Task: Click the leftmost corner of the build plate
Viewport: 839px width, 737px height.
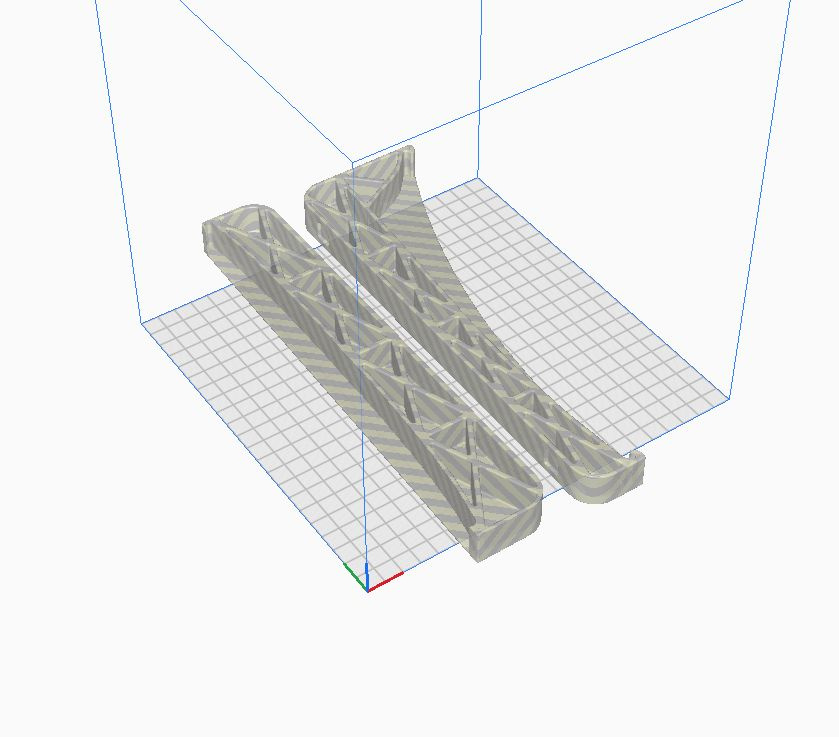Action: click(142, 322)
